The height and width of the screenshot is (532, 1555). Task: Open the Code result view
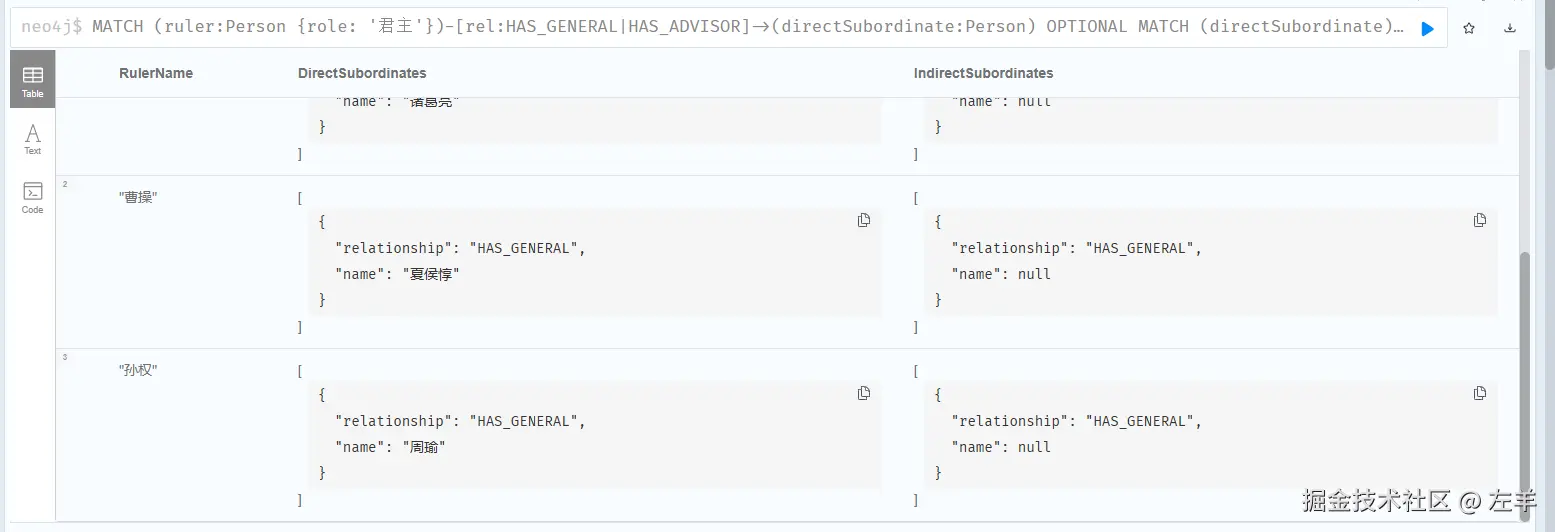coord(33,198)
